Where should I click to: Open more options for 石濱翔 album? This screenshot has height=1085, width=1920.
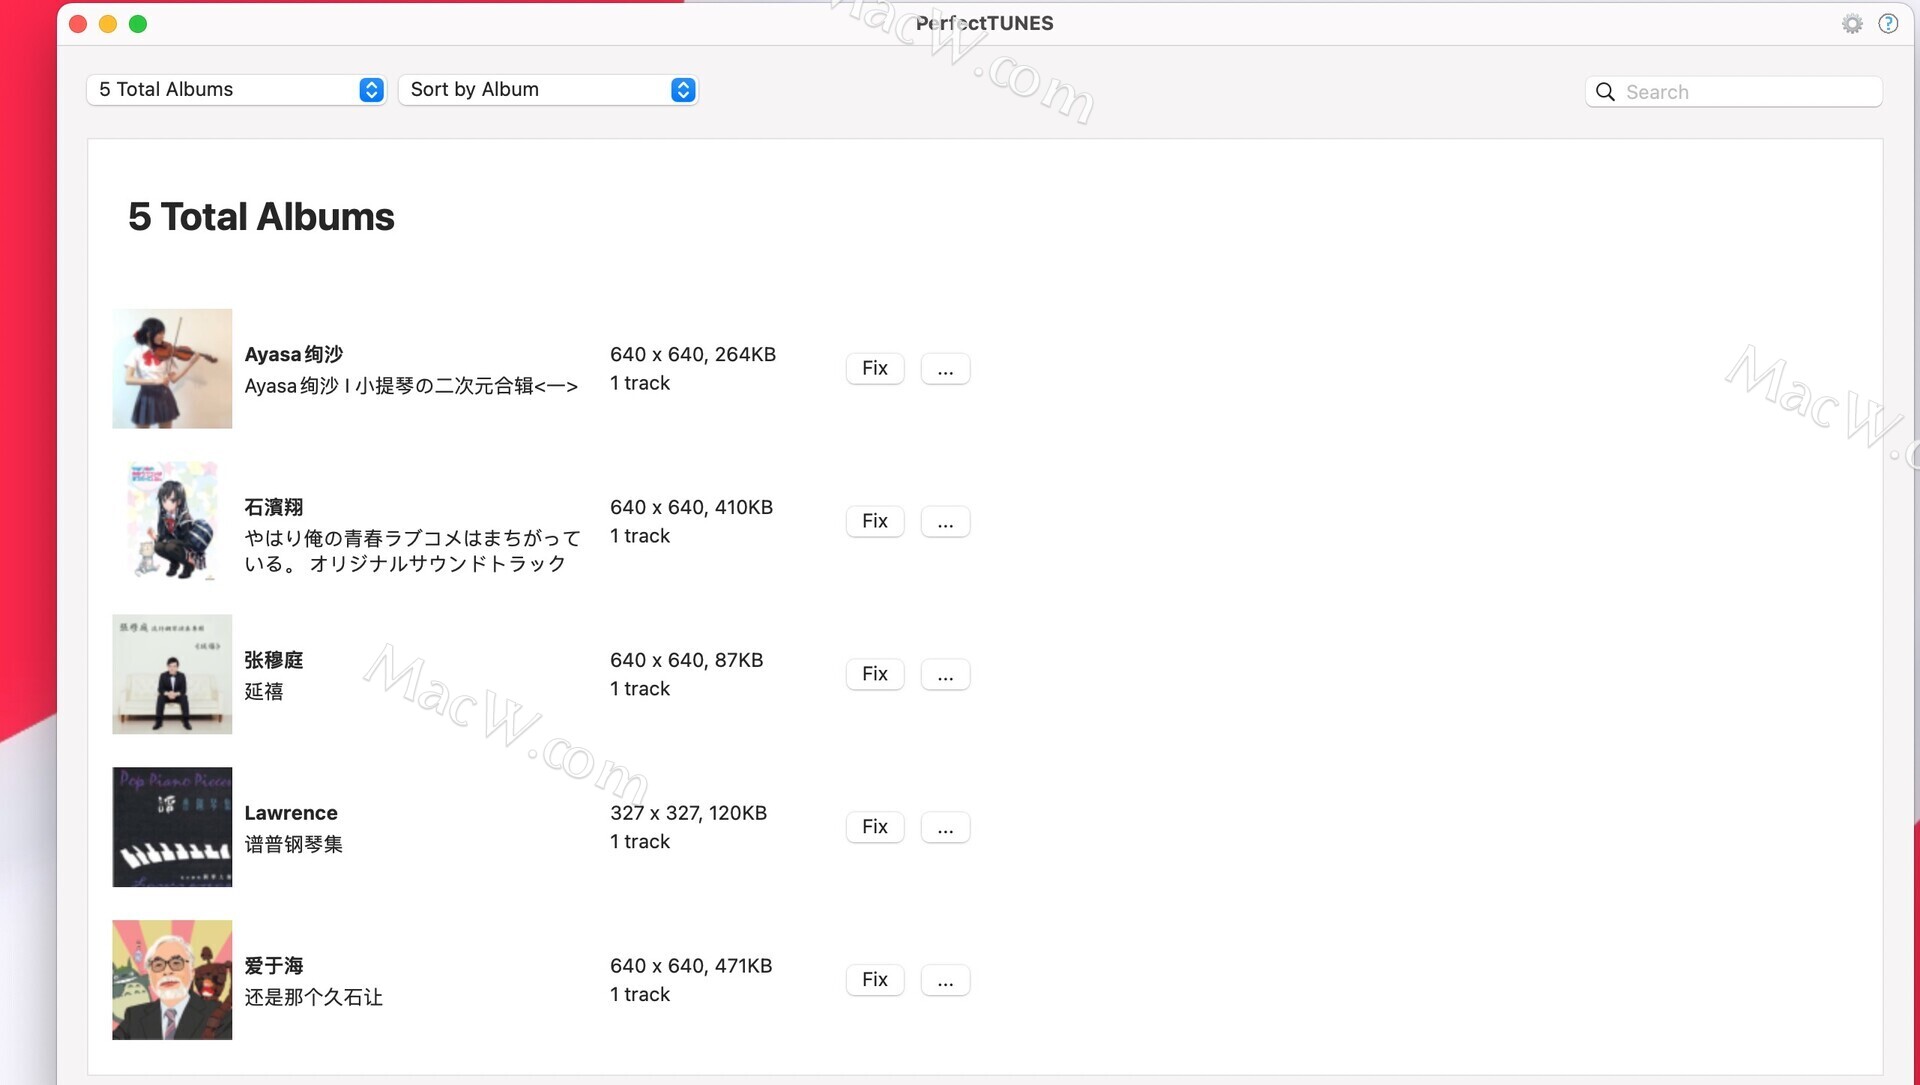click(x=945, y=521)
